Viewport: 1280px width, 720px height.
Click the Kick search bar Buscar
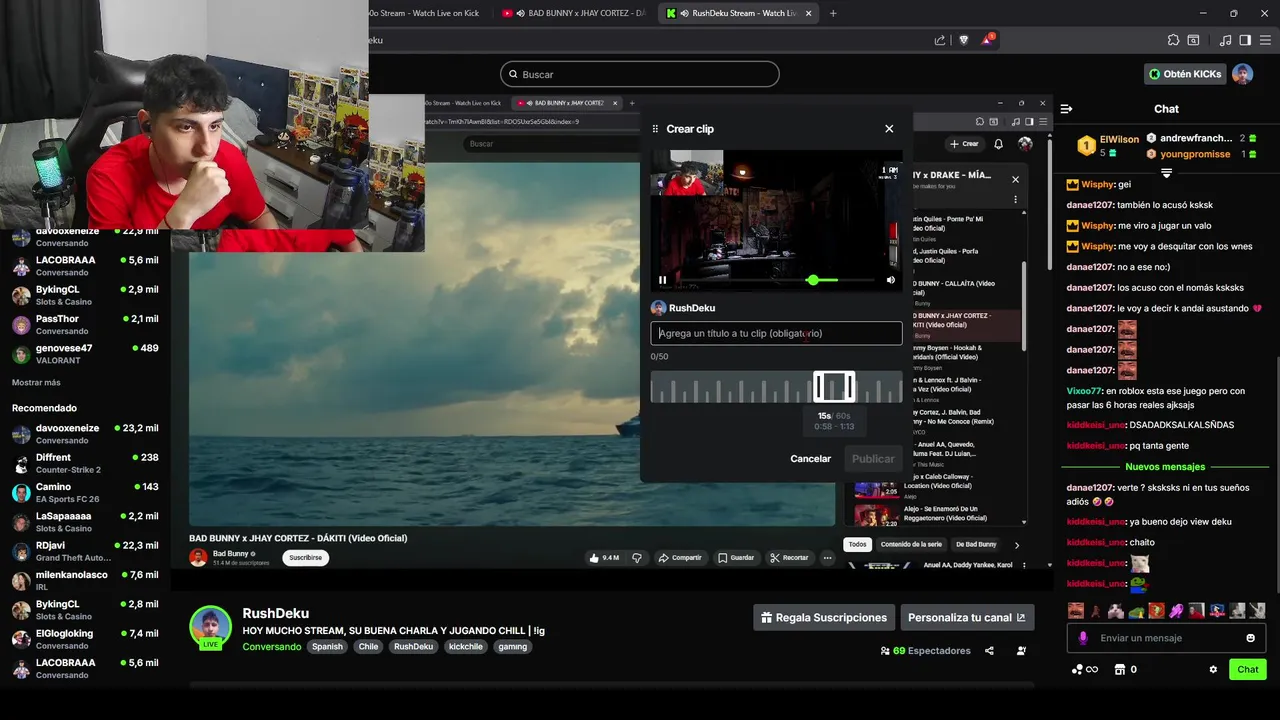[640, 74]
